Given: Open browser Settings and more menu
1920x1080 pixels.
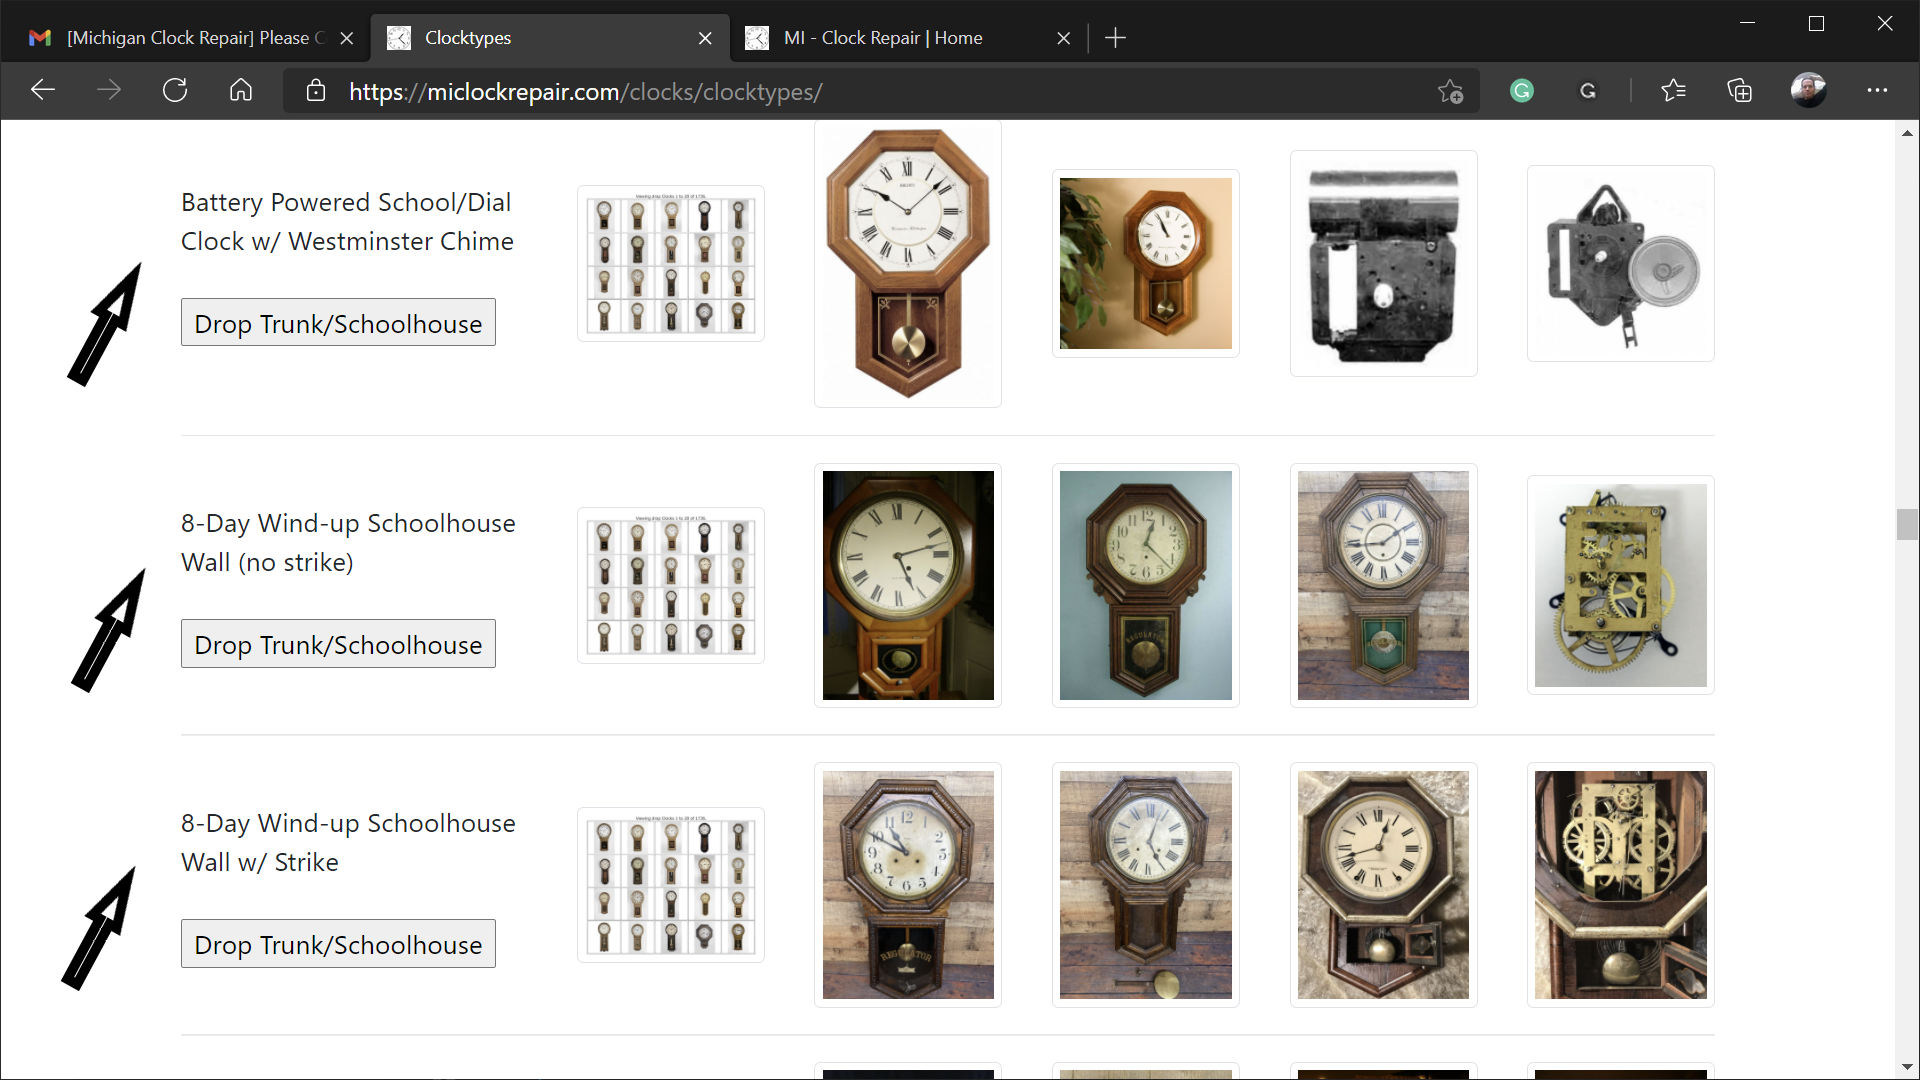Looking at the screenshot, I should (1877, 91).
